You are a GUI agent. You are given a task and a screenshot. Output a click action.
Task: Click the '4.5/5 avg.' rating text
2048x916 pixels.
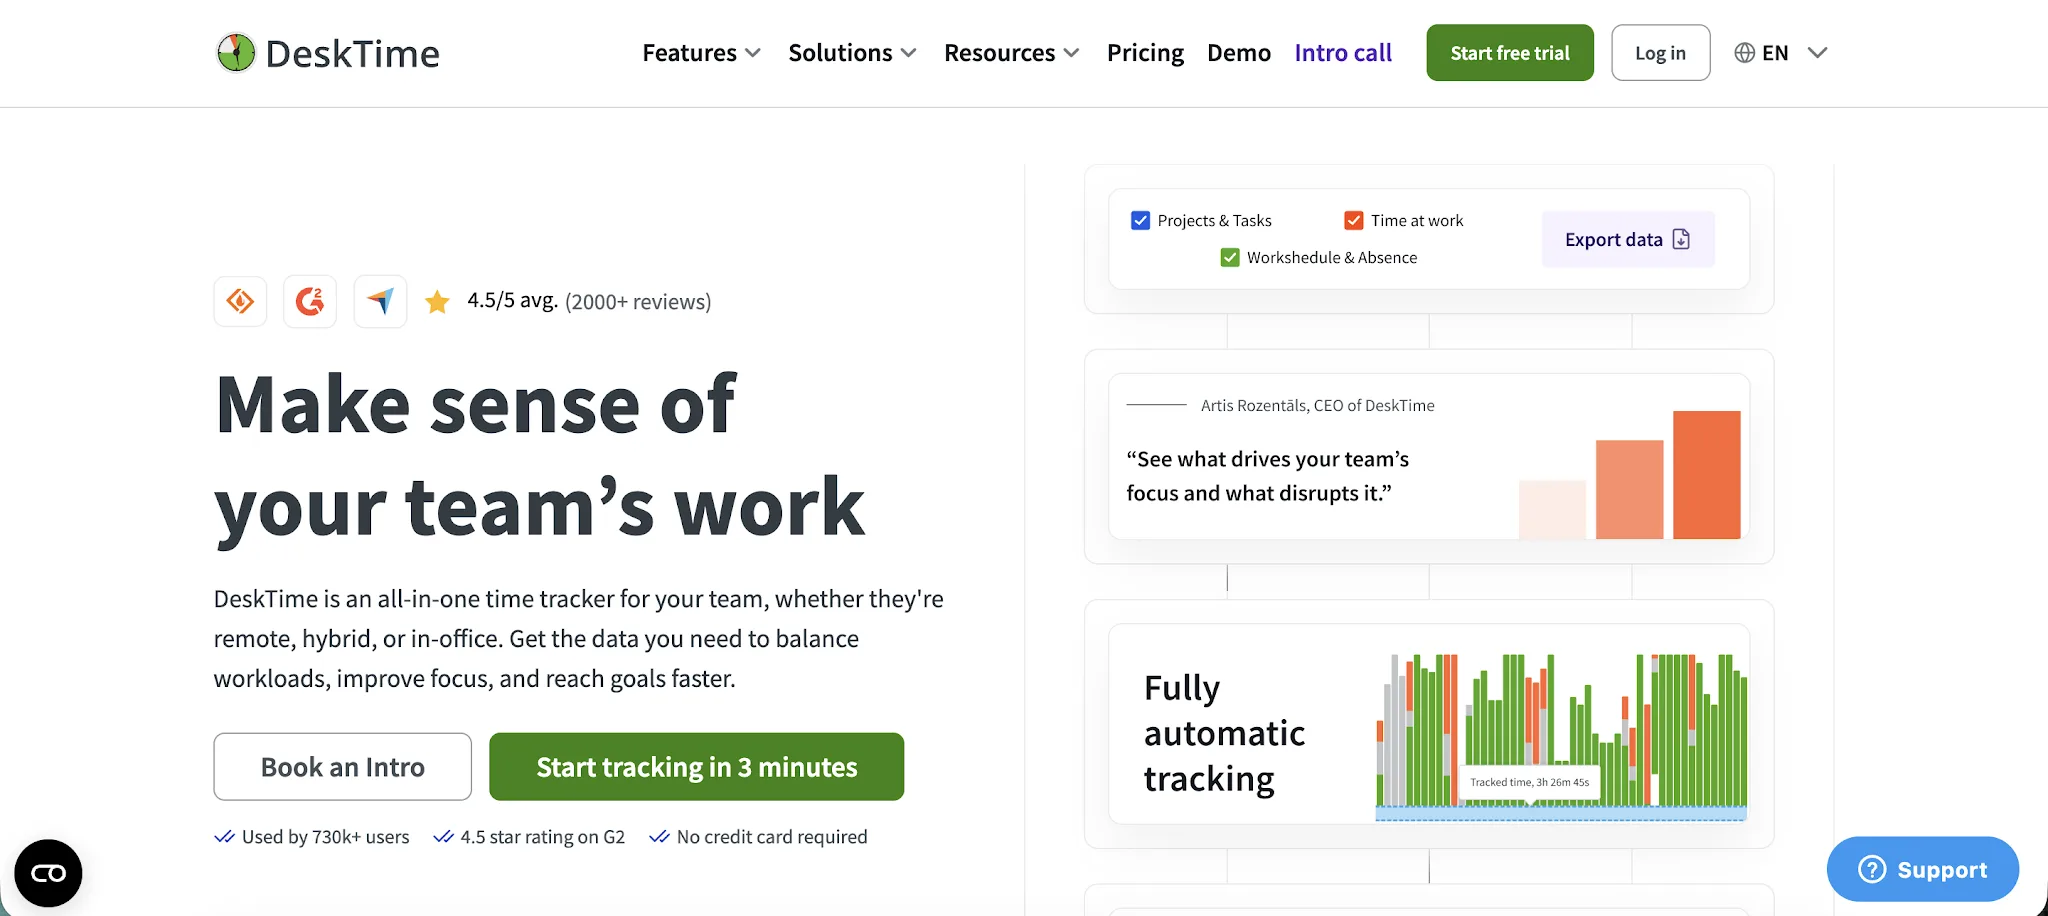point(512,300)
